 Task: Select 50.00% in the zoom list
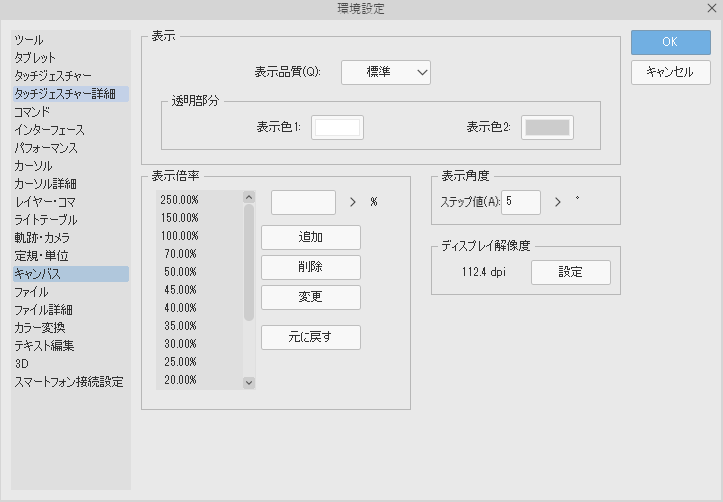tap(199, 272)
